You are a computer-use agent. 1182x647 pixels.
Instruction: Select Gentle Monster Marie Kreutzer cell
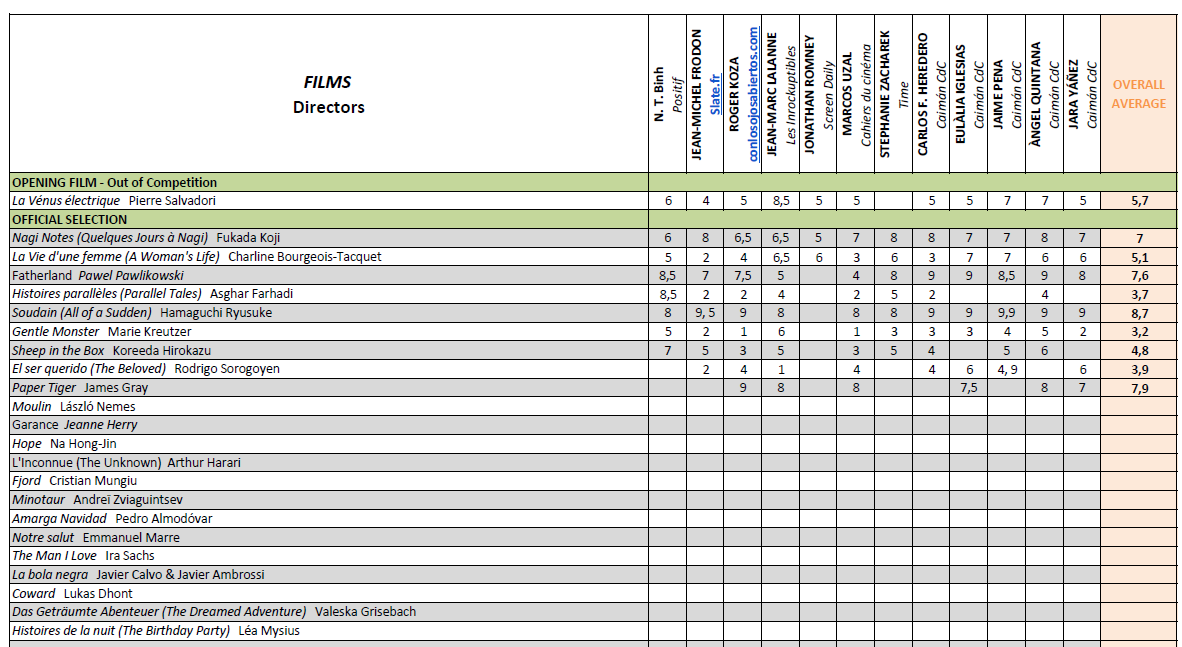coord(329,332)
